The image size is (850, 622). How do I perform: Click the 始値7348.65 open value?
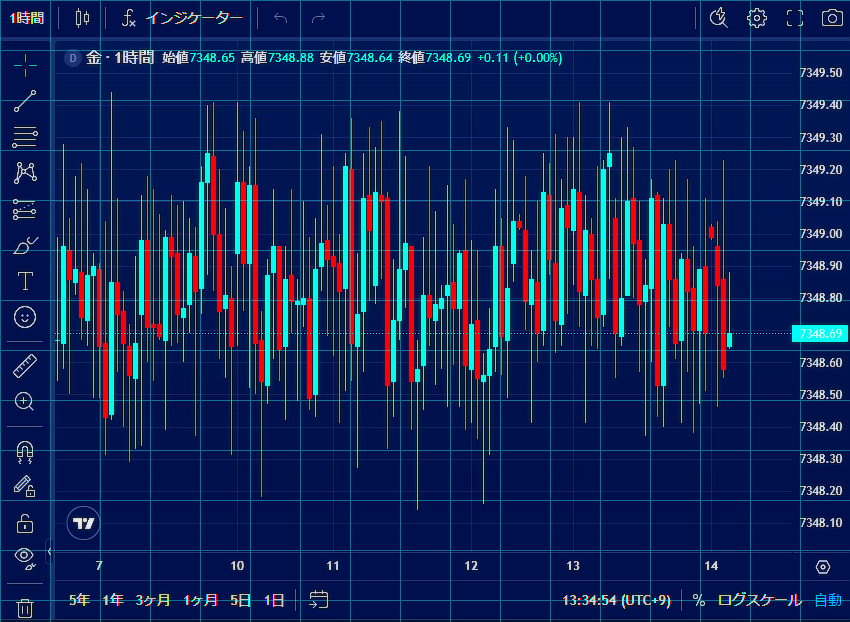pyautogui.click(x=198, y=57)
